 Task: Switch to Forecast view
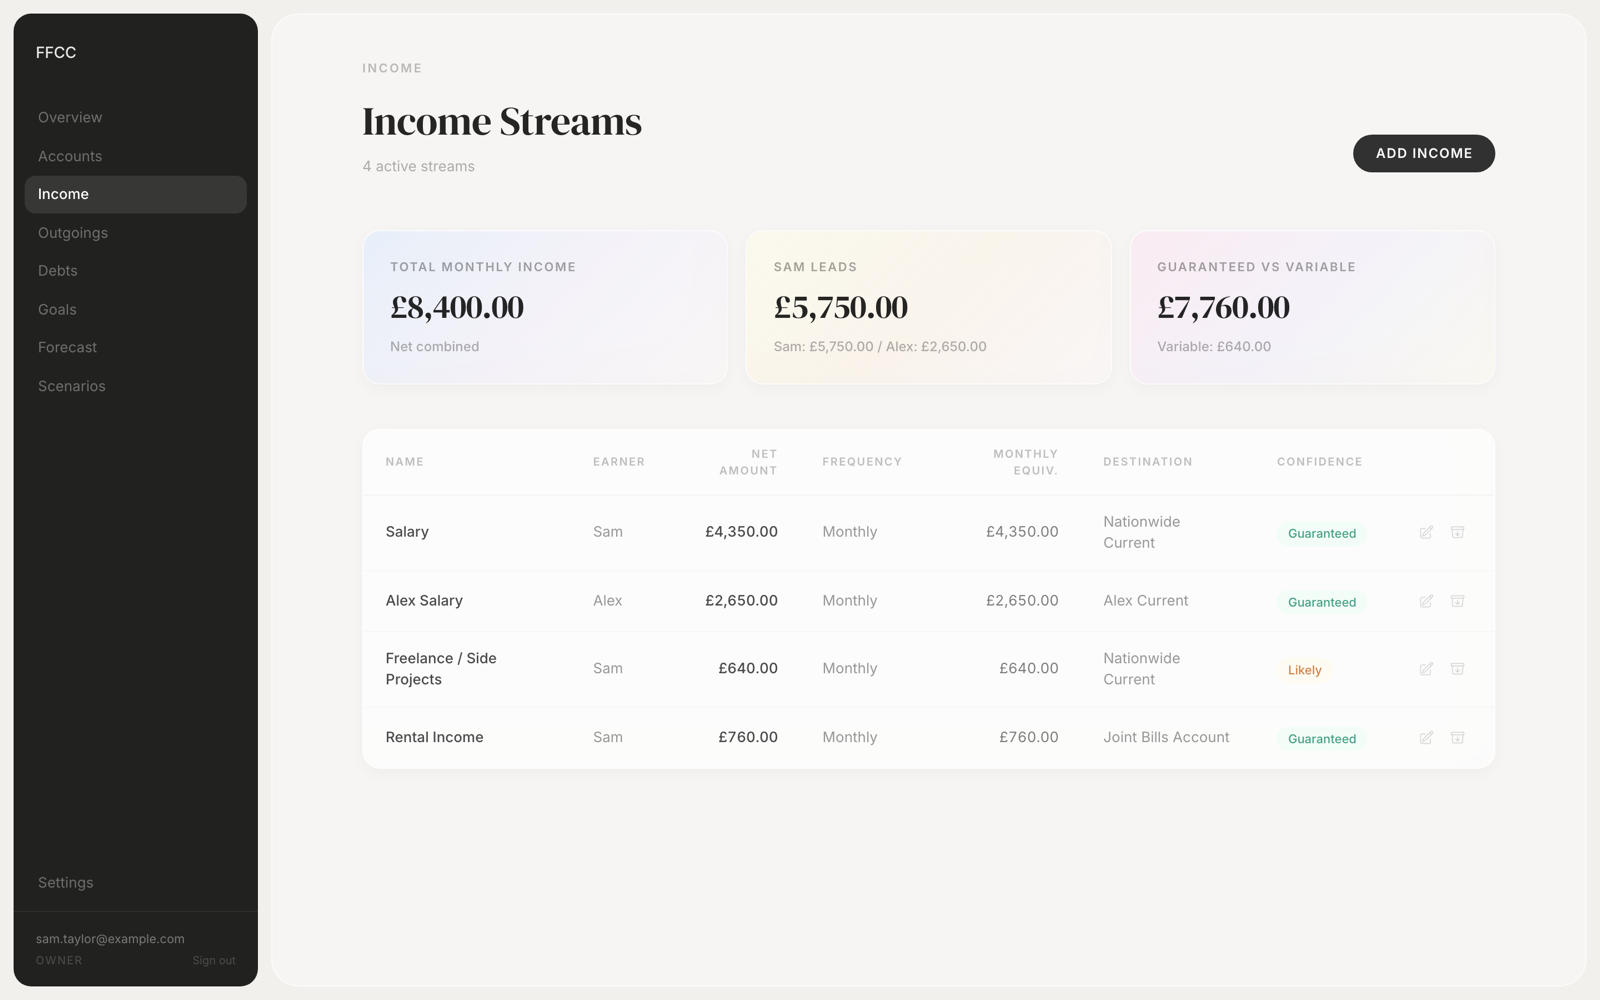click(135, 347)
